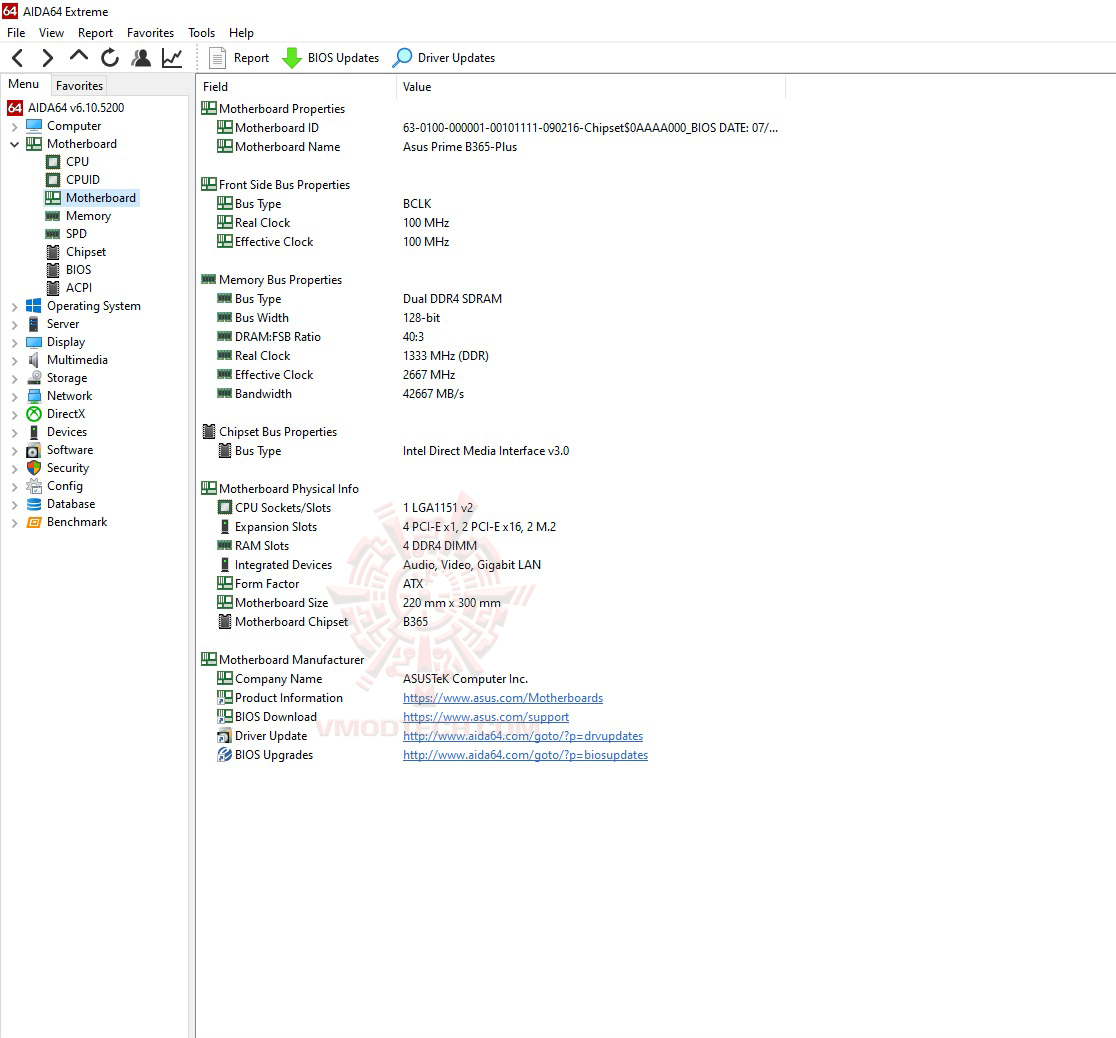Expand the Display node
The width and height of the screenshot is (1116, 1038).
click(x=14, y=342)
